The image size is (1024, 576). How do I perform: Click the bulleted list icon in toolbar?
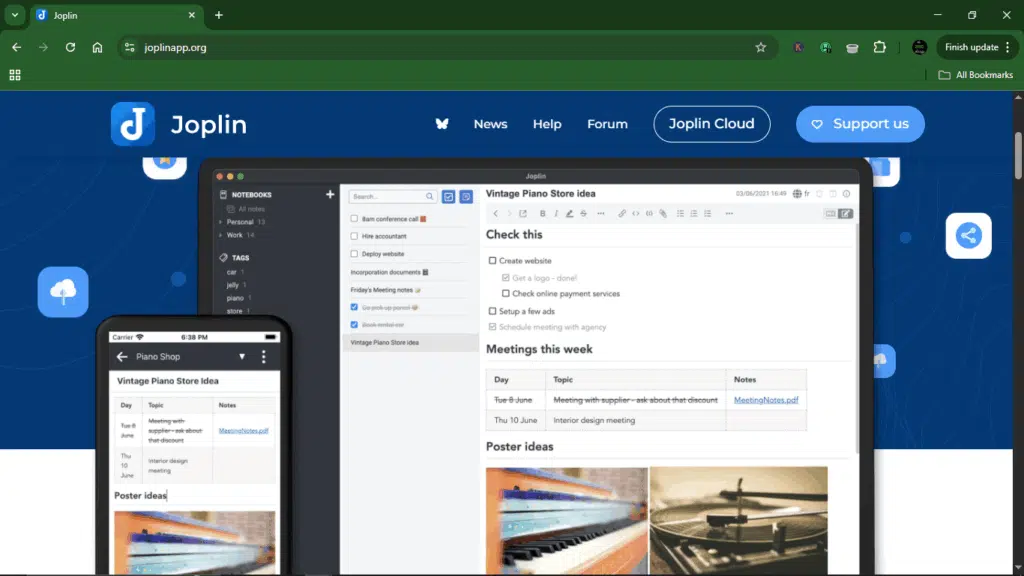pyautogui.click(x=680, y=214)
